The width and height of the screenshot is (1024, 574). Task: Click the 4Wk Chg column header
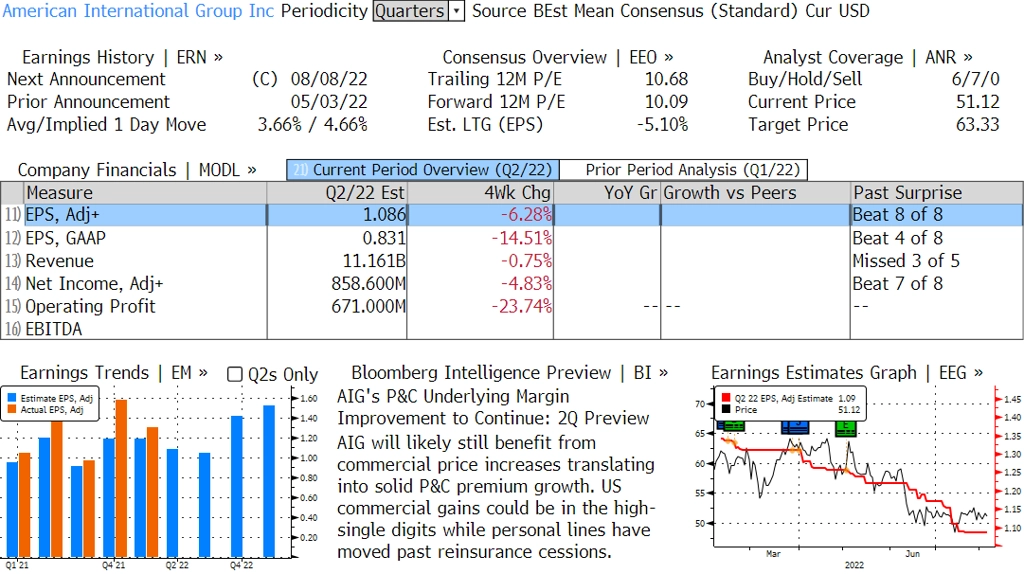[480, 193]
